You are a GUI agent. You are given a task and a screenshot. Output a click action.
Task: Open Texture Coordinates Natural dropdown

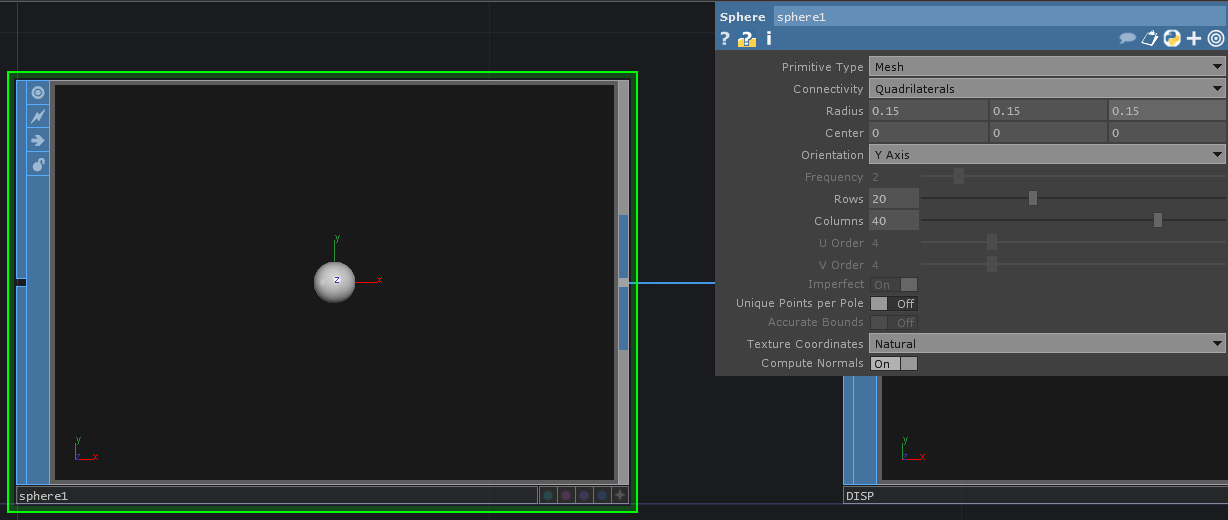coord(1046,344)
